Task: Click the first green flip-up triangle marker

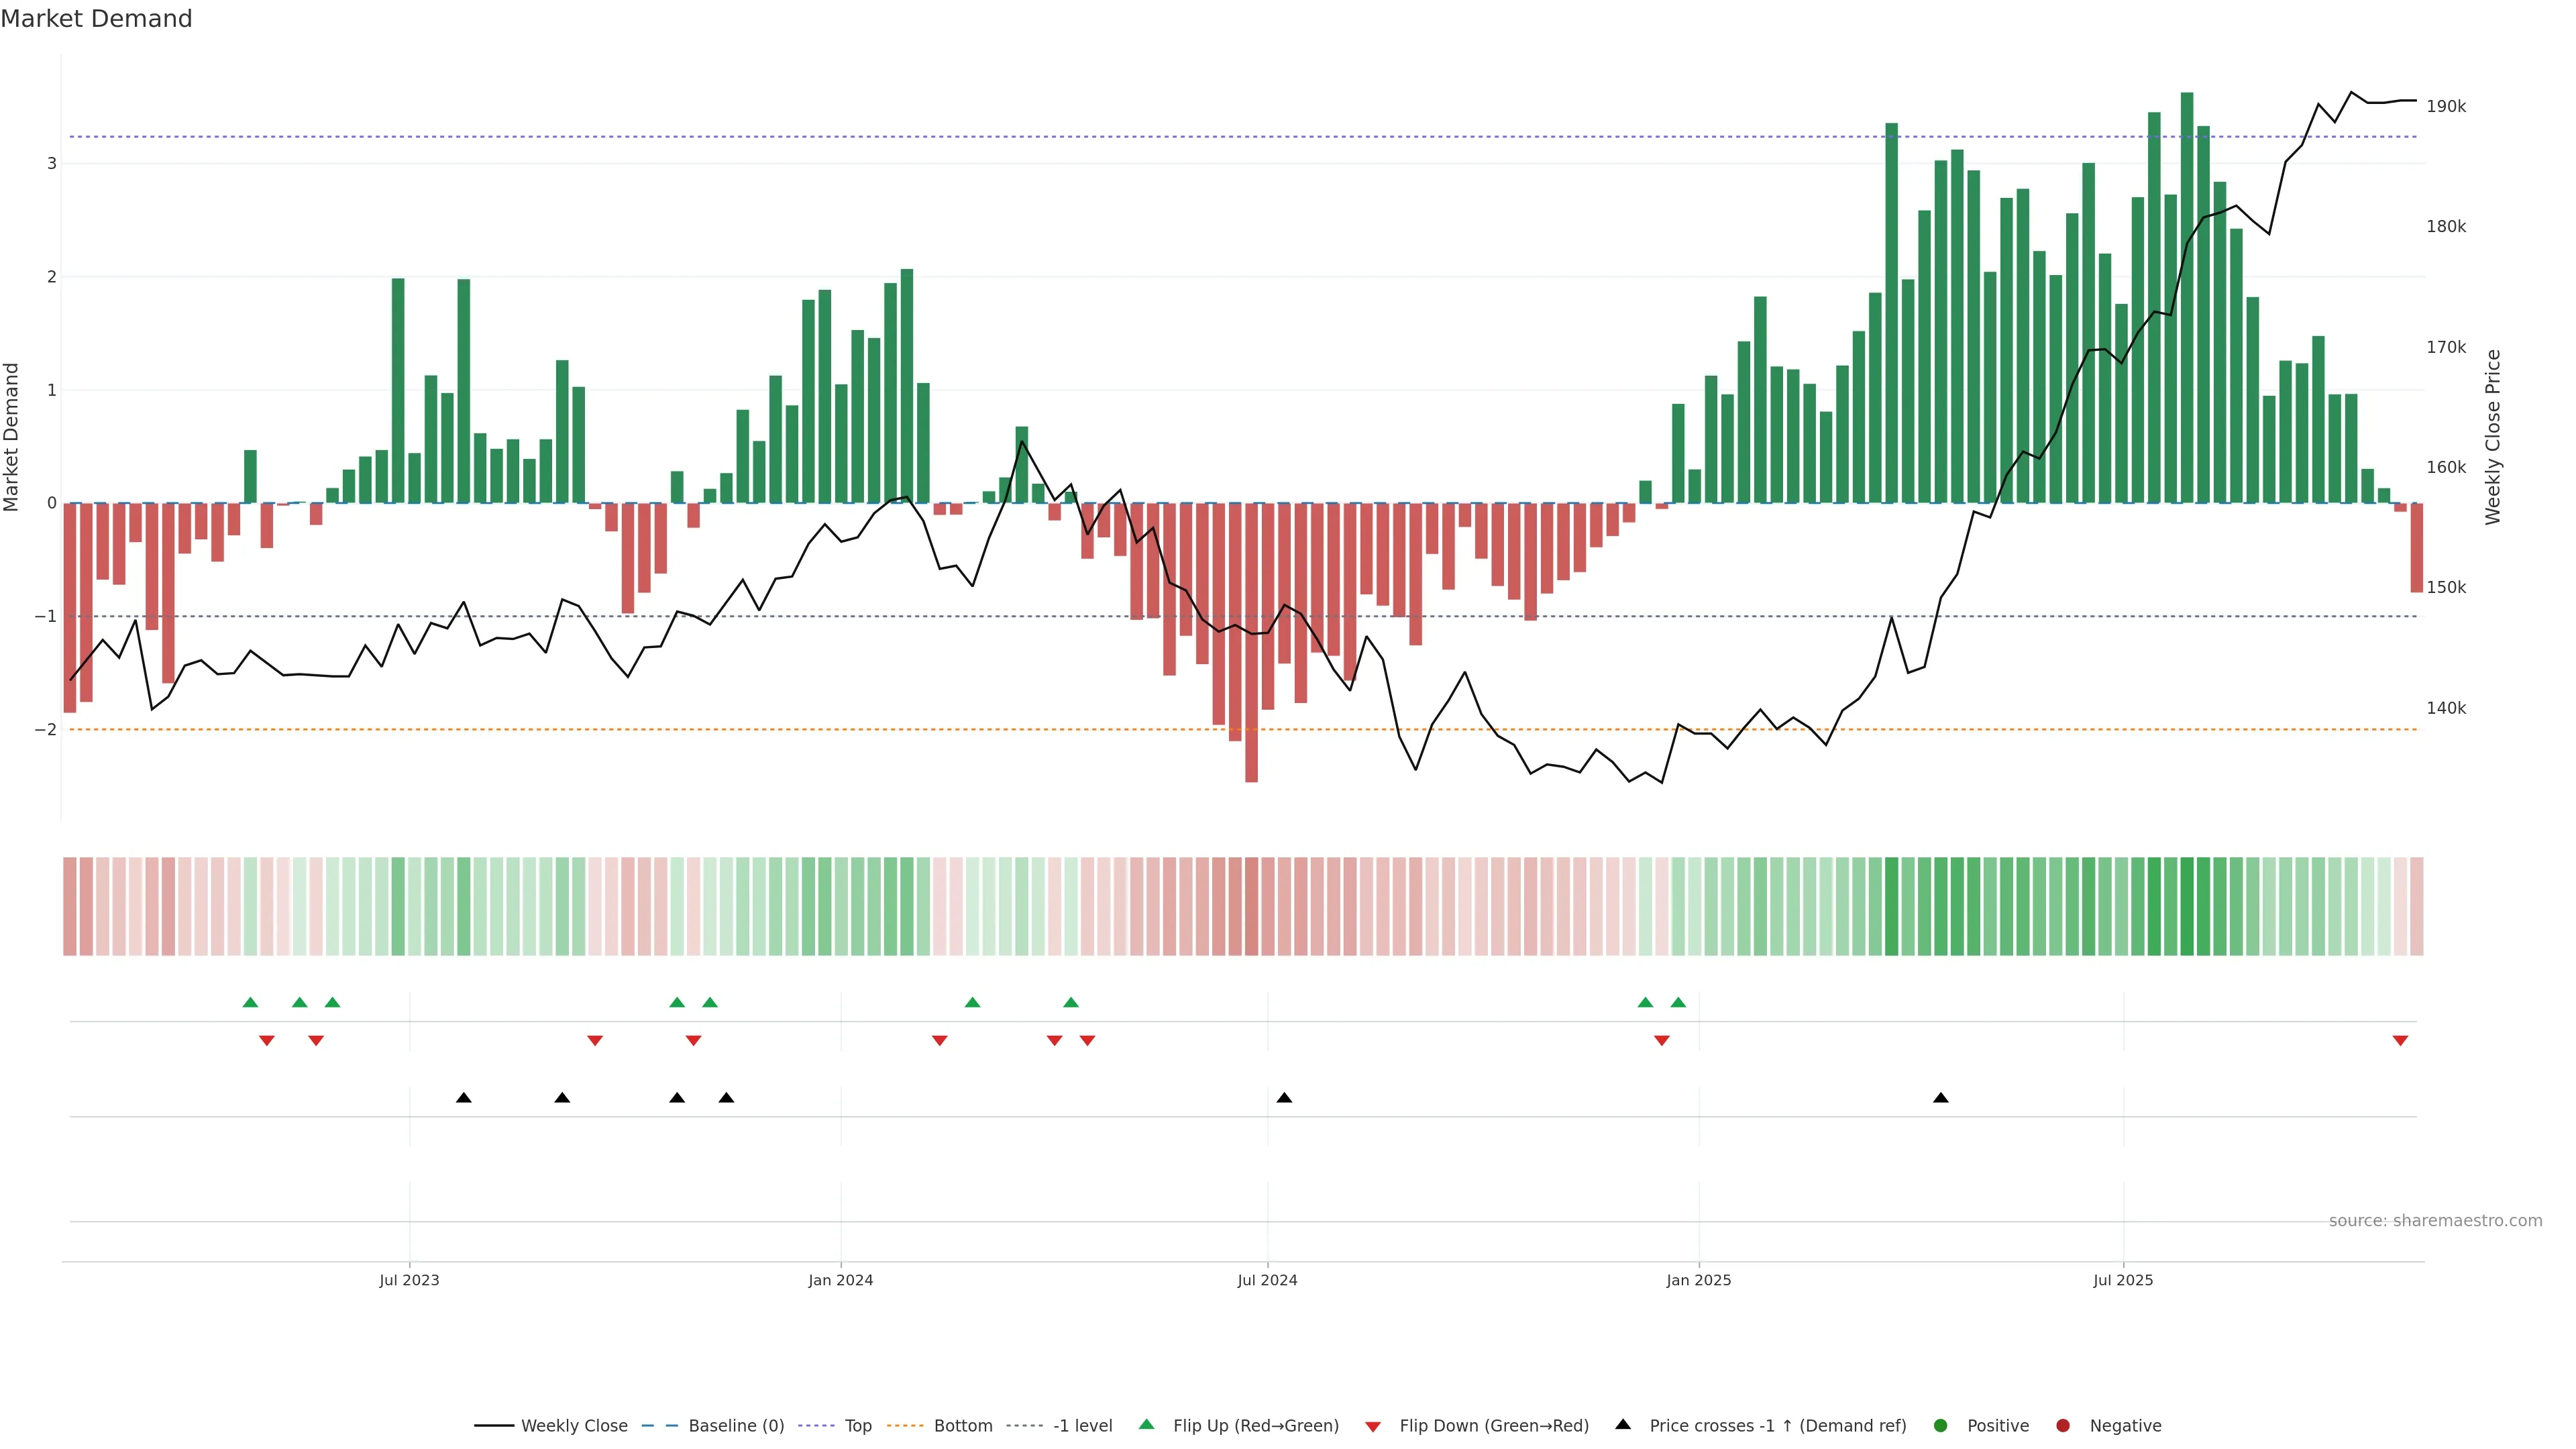Action: (250, 1002)
